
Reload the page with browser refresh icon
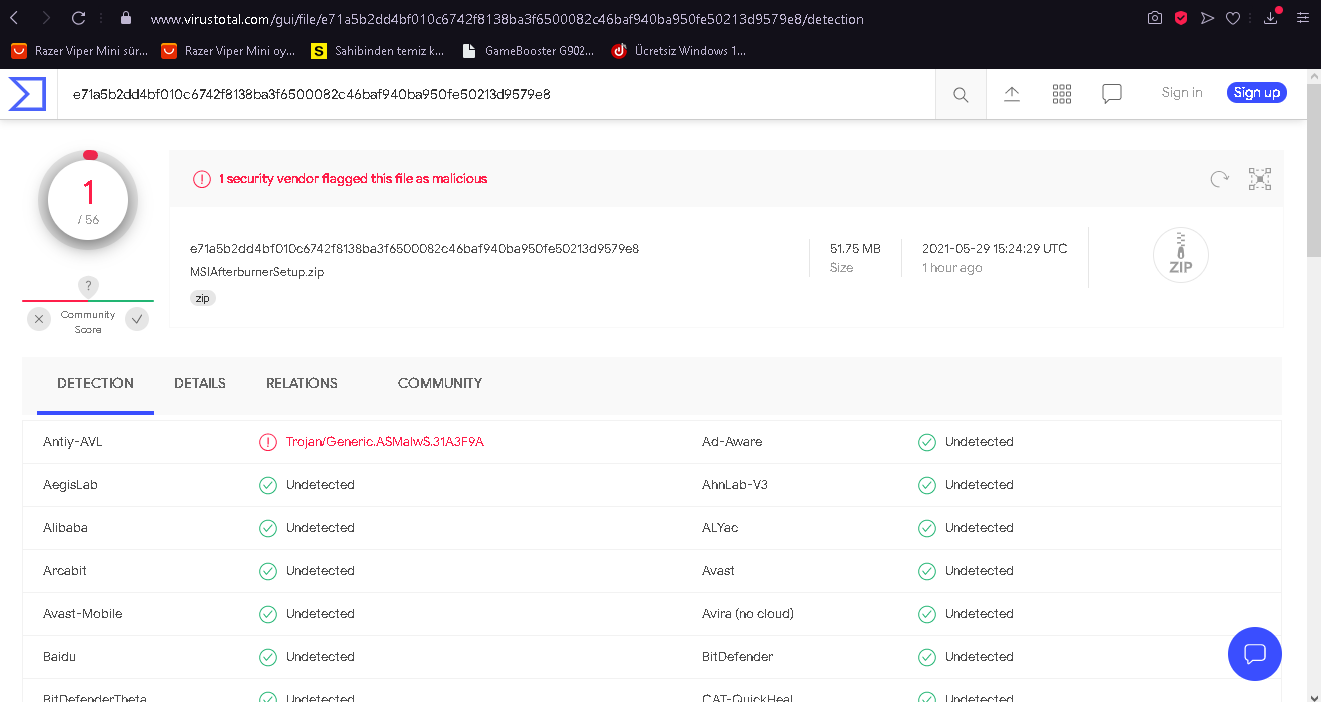pyautogui.click(x=78, y=18)
